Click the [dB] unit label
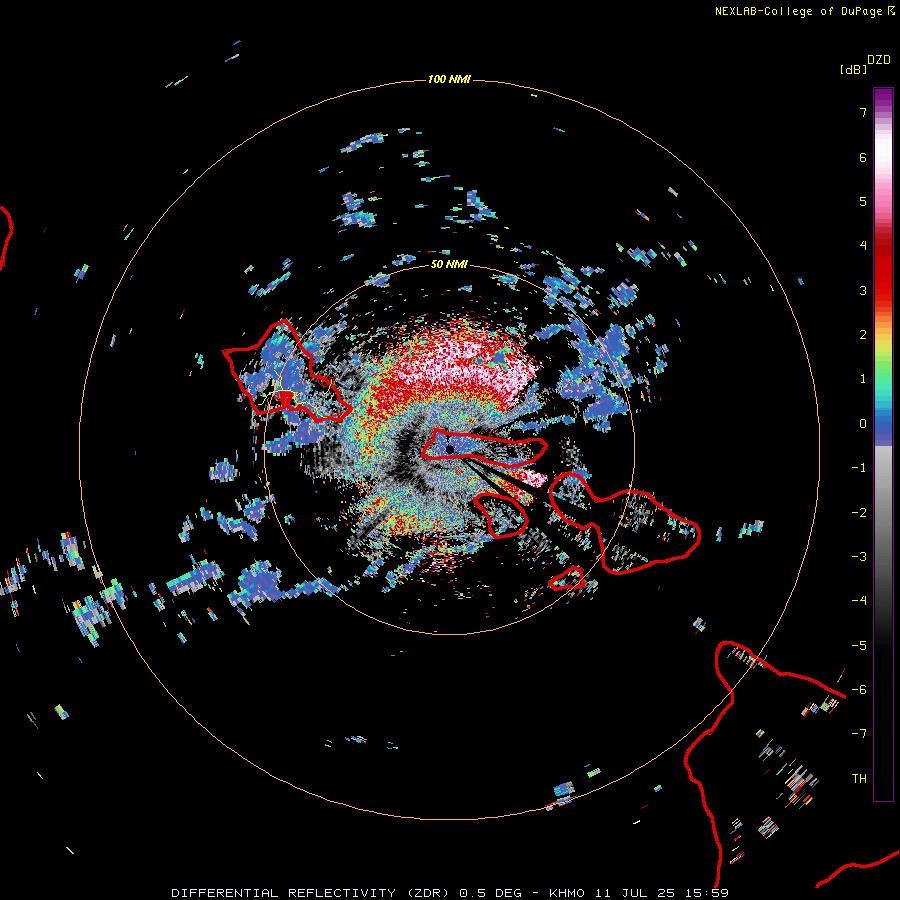 (x=853, y=70)
